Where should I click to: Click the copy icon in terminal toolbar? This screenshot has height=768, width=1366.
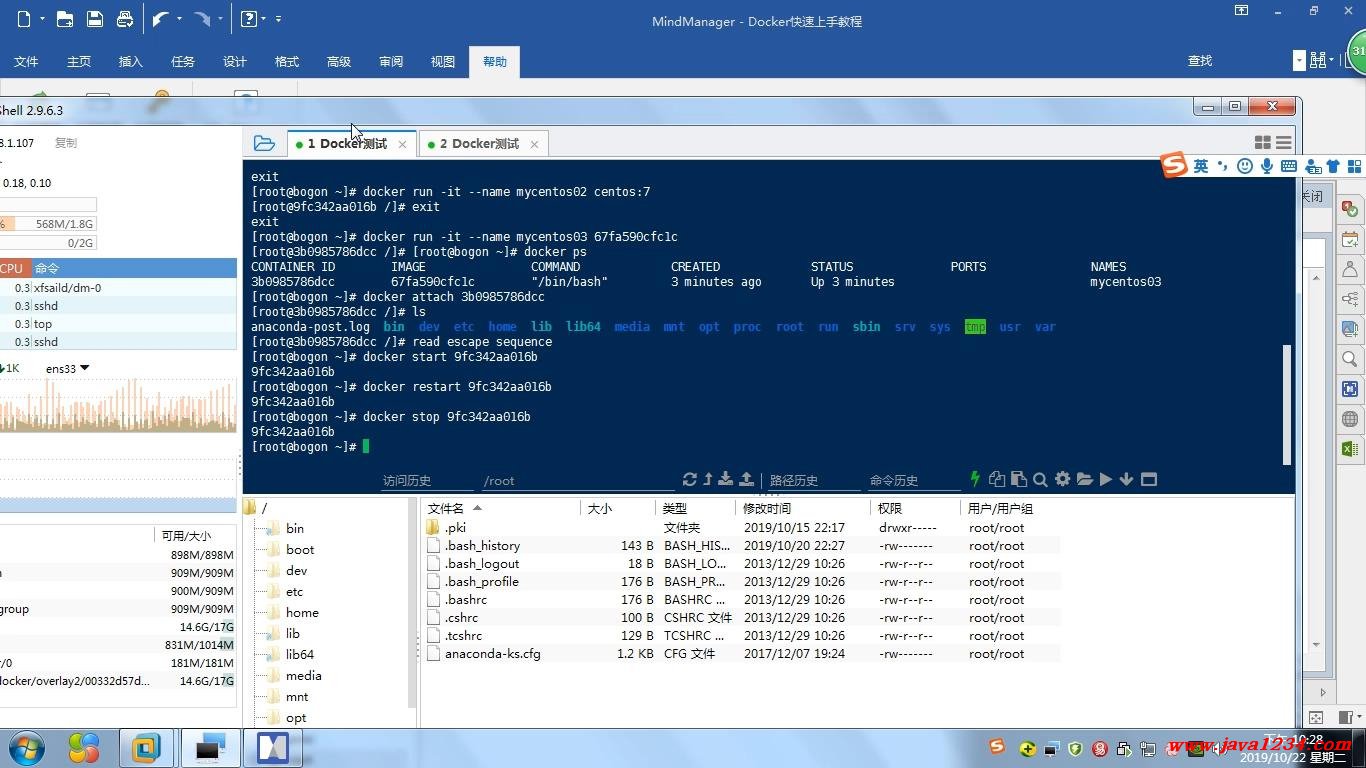click(x=997, y=479)
